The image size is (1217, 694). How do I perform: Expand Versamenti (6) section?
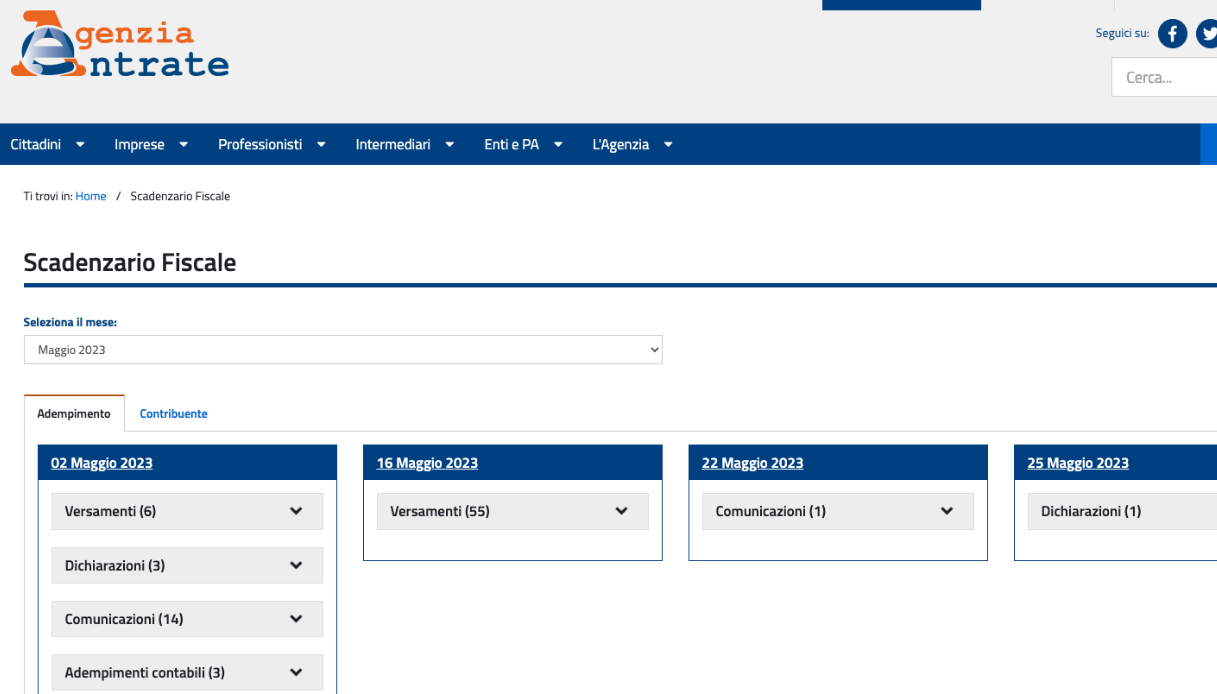pos(187,511)
